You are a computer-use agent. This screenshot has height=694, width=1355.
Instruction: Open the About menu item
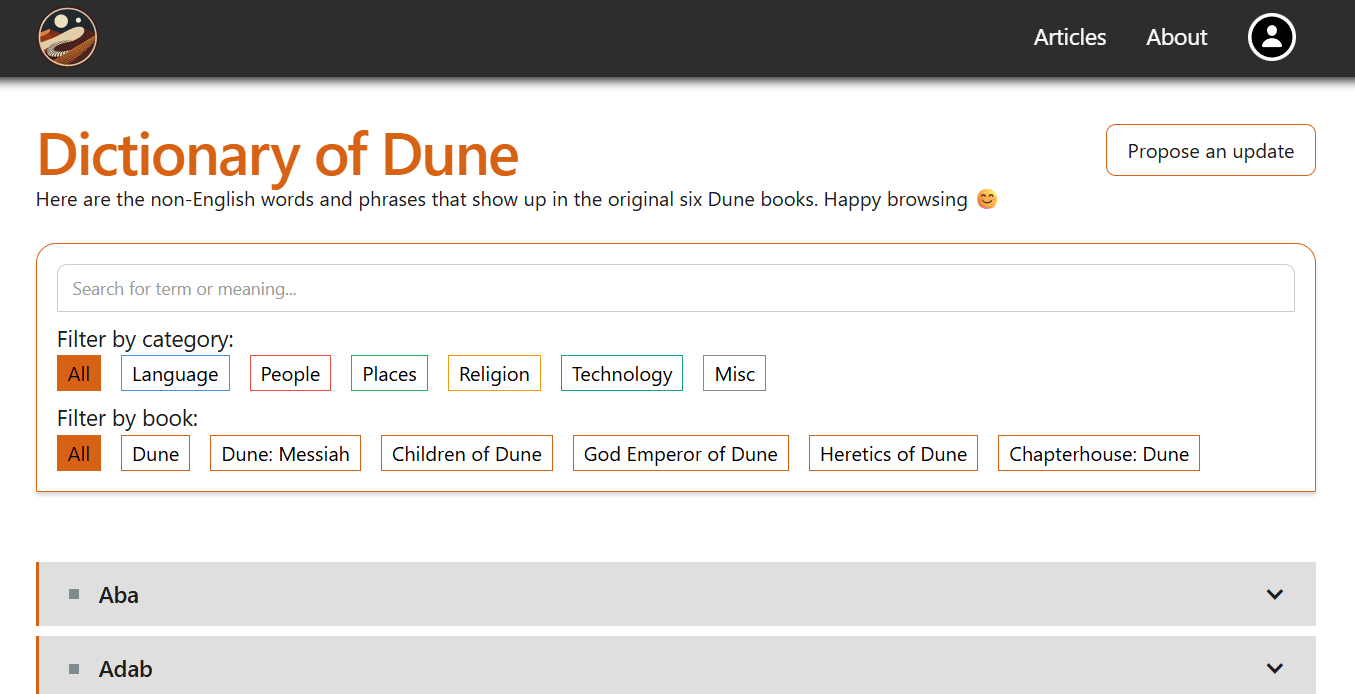(x=1177, y=37)
